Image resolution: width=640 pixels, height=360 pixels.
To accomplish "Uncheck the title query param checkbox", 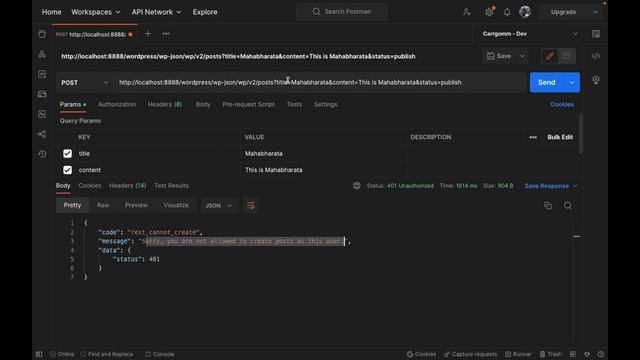I will [x=67, y=153].
